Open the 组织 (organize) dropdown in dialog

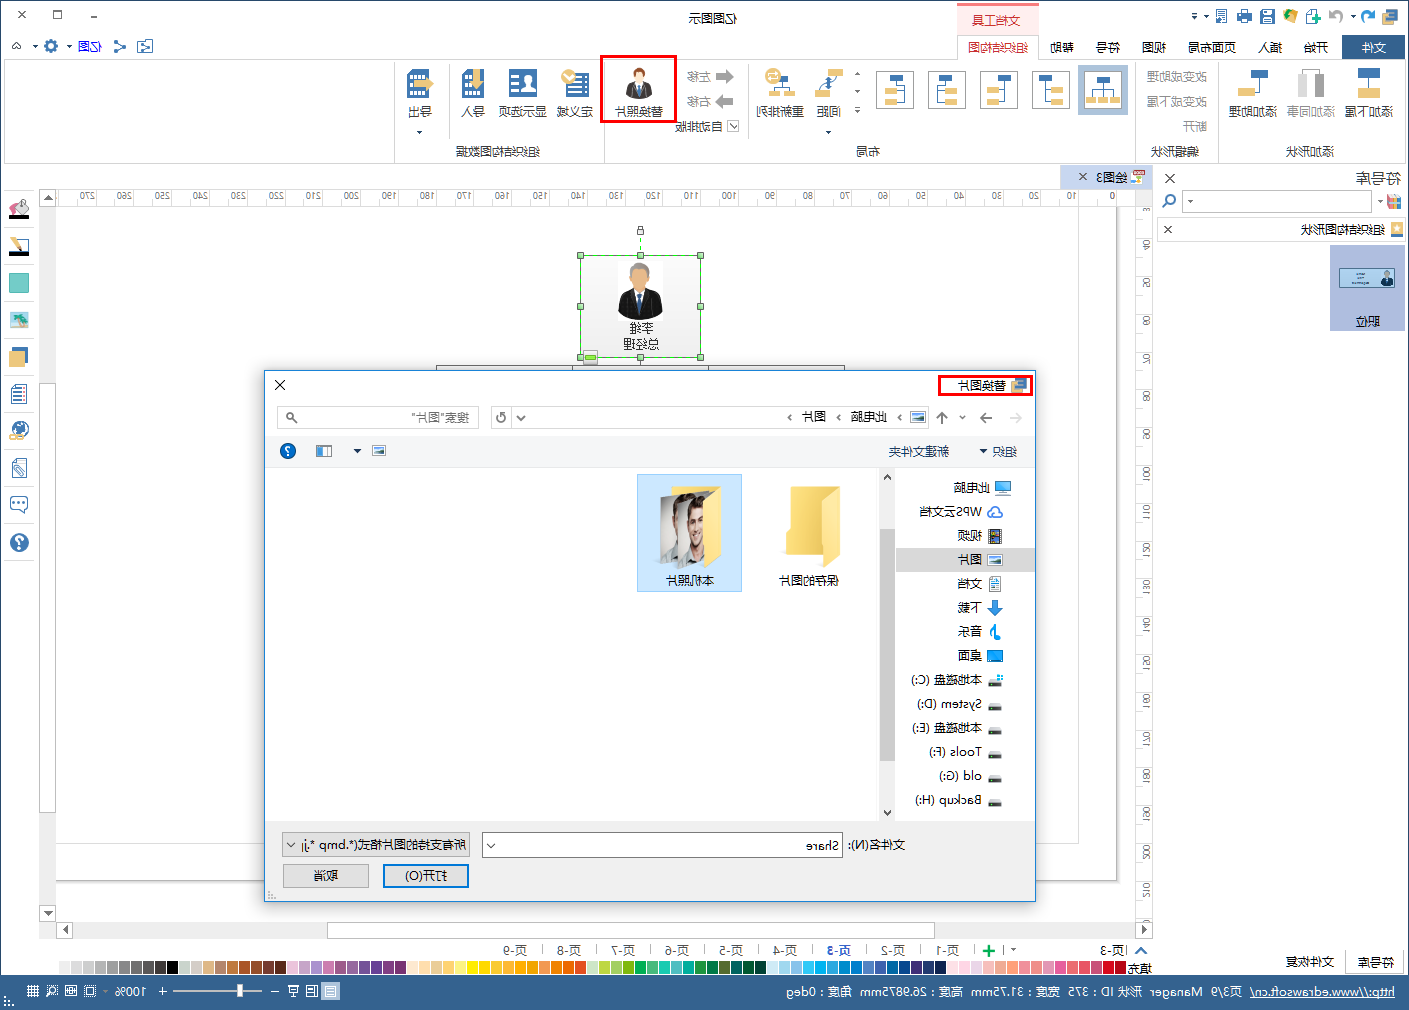tap(998, 451)
